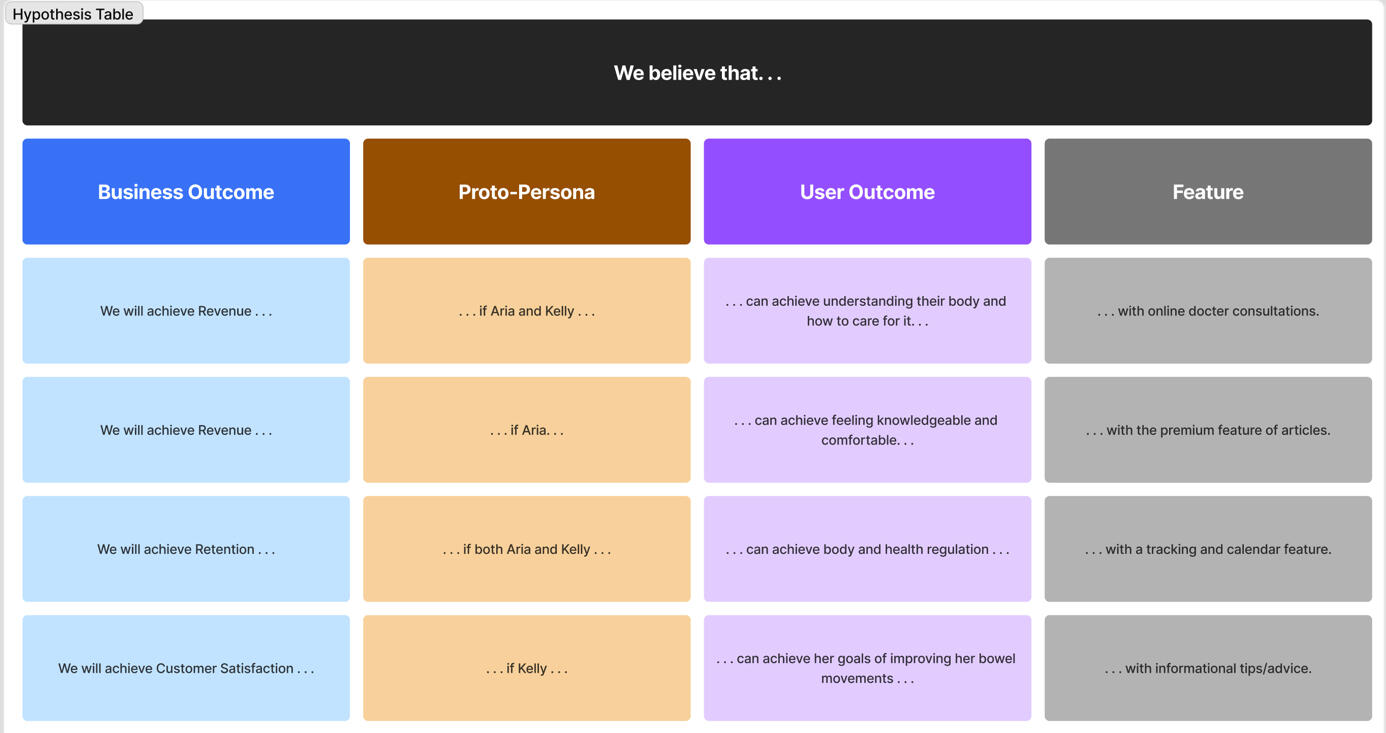Select the "tracking and calendar feature" card
The height and width of the screenshot is (733, 1386).
click(x=1208, y=549)
